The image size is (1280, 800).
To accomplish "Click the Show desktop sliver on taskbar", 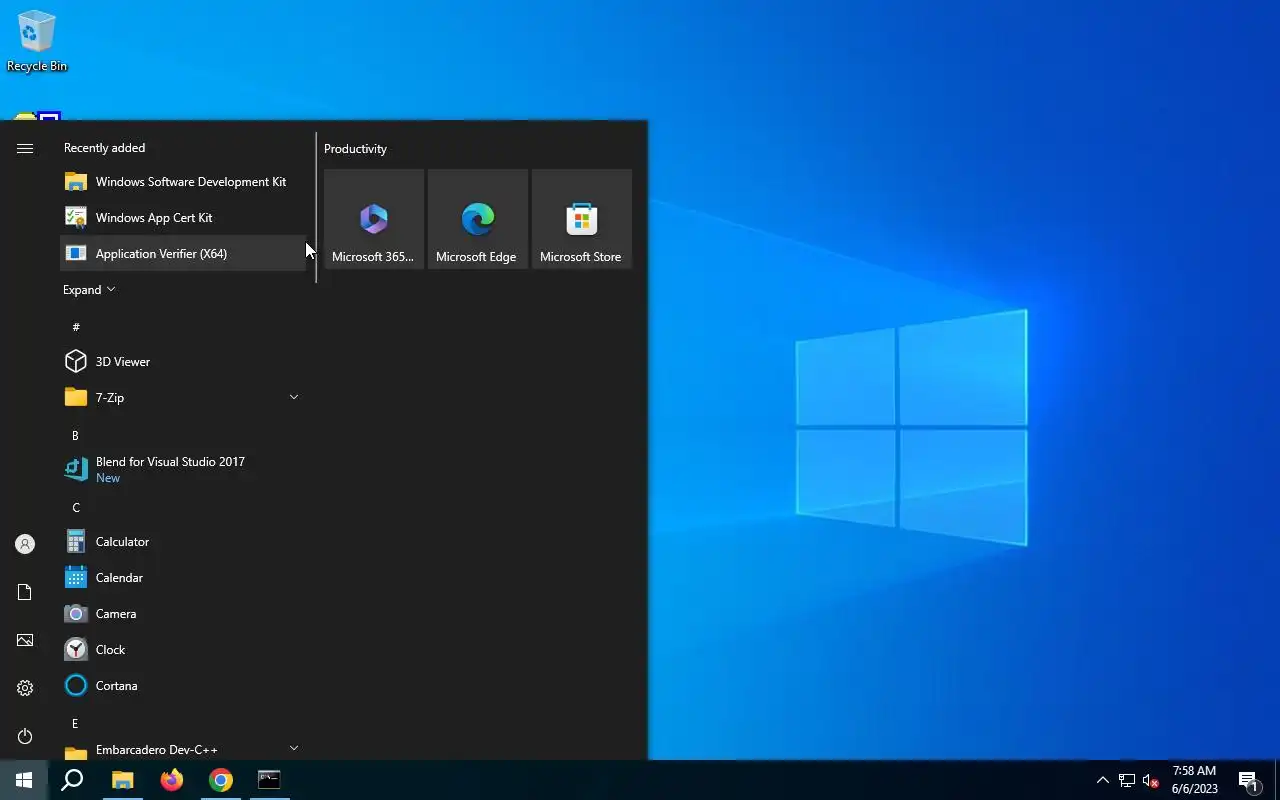I will coord(1277,780).
